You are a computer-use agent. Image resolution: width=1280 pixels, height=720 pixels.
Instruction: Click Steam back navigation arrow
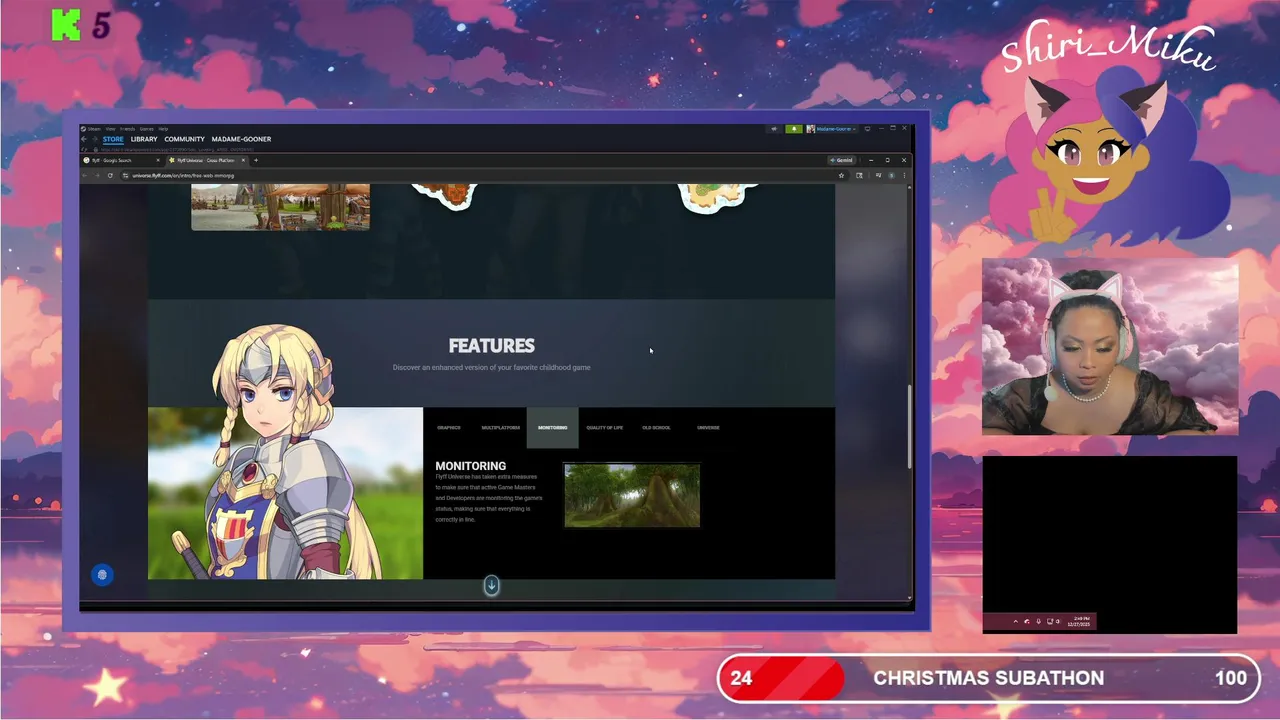84,139
